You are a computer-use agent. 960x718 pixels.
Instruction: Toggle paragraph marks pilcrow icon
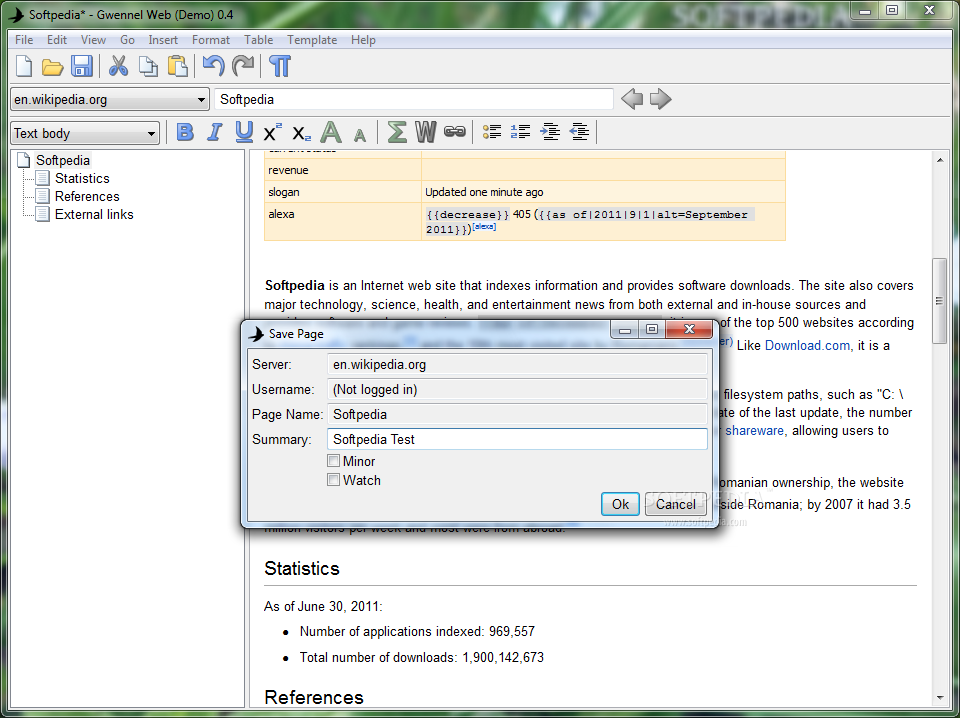tap(280, 65)
